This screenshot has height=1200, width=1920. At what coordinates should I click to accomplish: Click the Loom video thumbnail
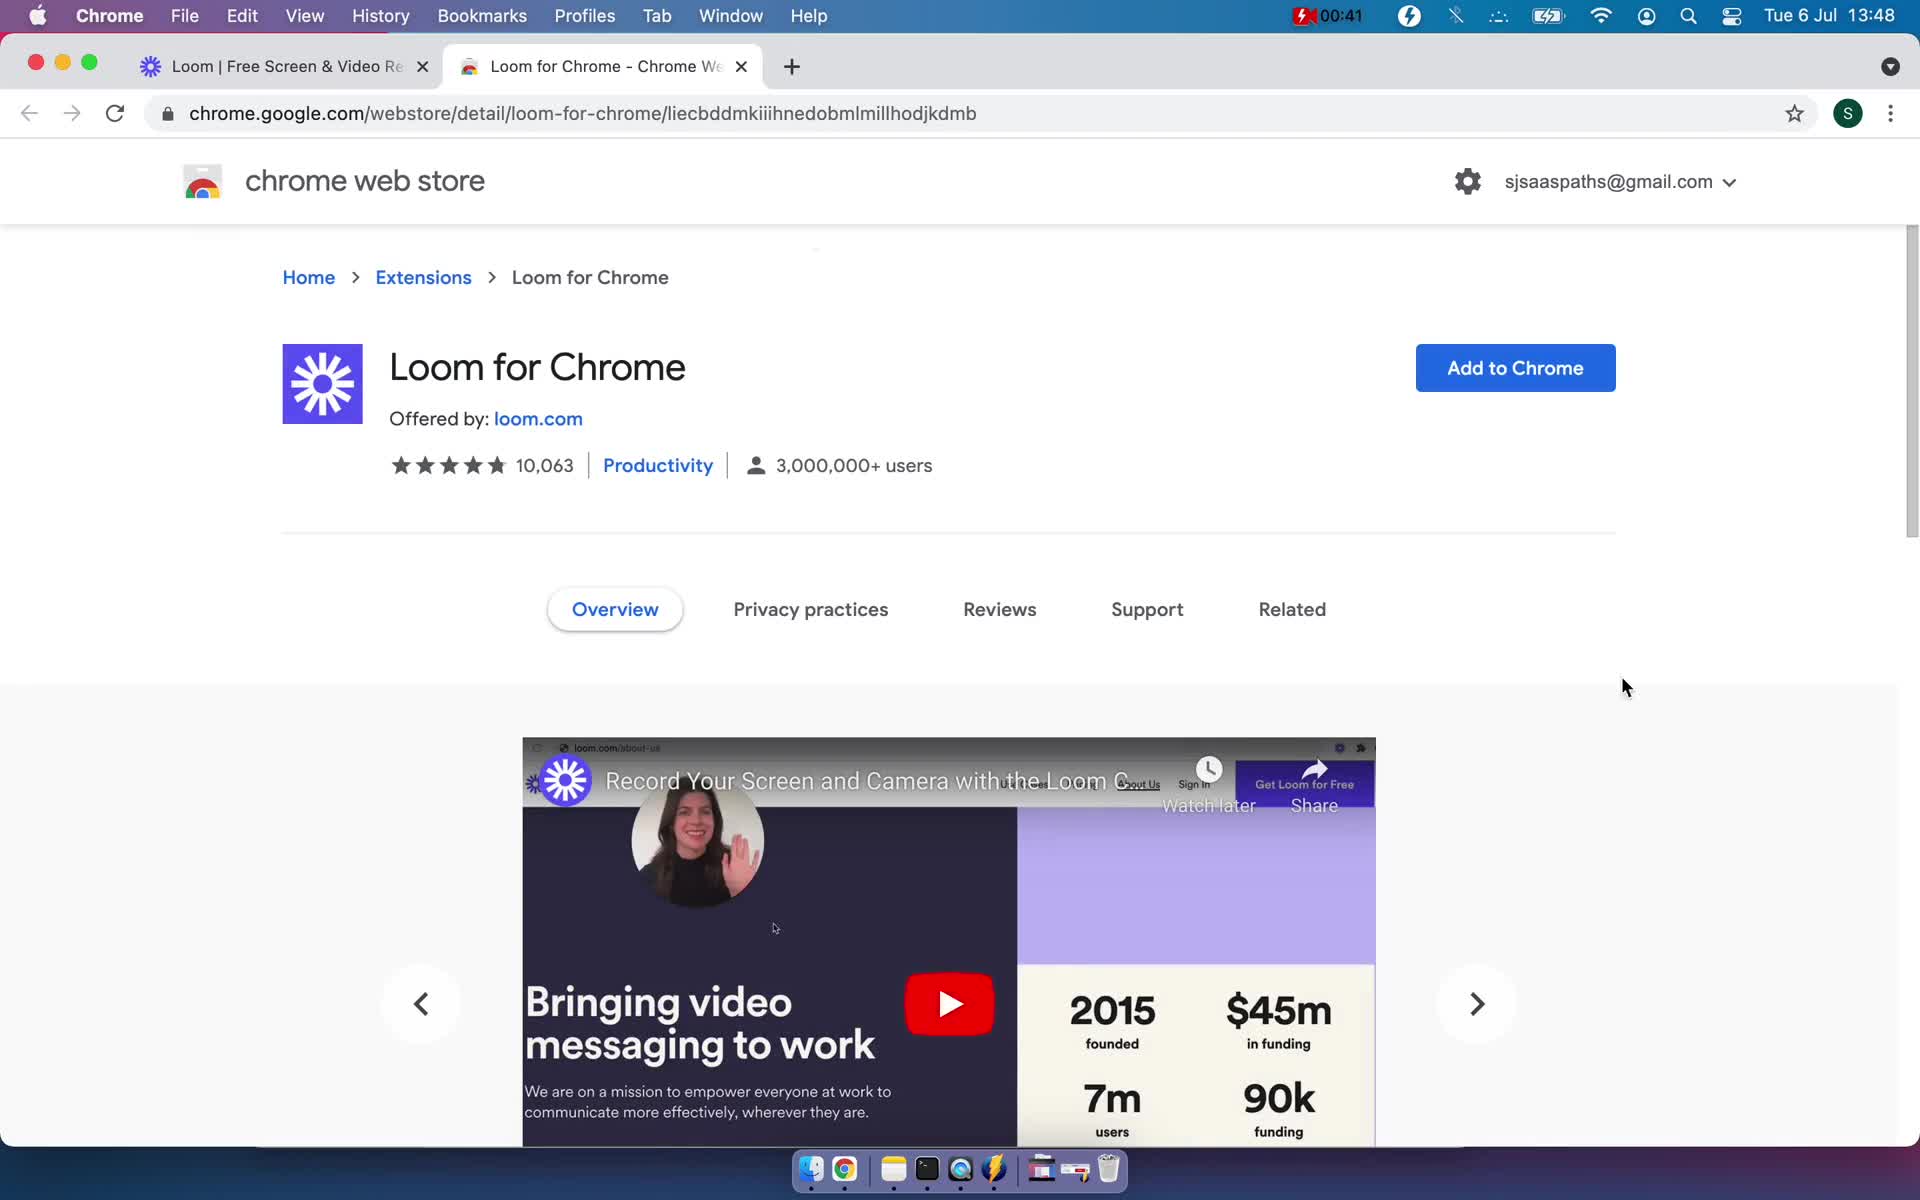949,942
